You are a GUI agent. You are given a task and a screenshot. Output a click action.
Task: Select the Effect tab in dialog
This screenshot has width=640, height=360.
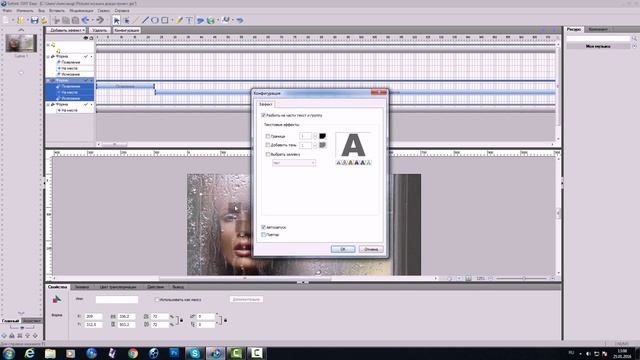tap(266, 104)
